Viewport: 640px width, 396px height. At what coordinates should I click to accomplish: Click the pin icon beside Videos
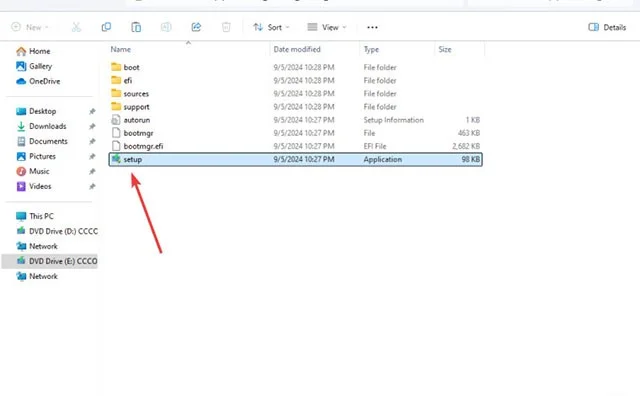tap(92, 187)
